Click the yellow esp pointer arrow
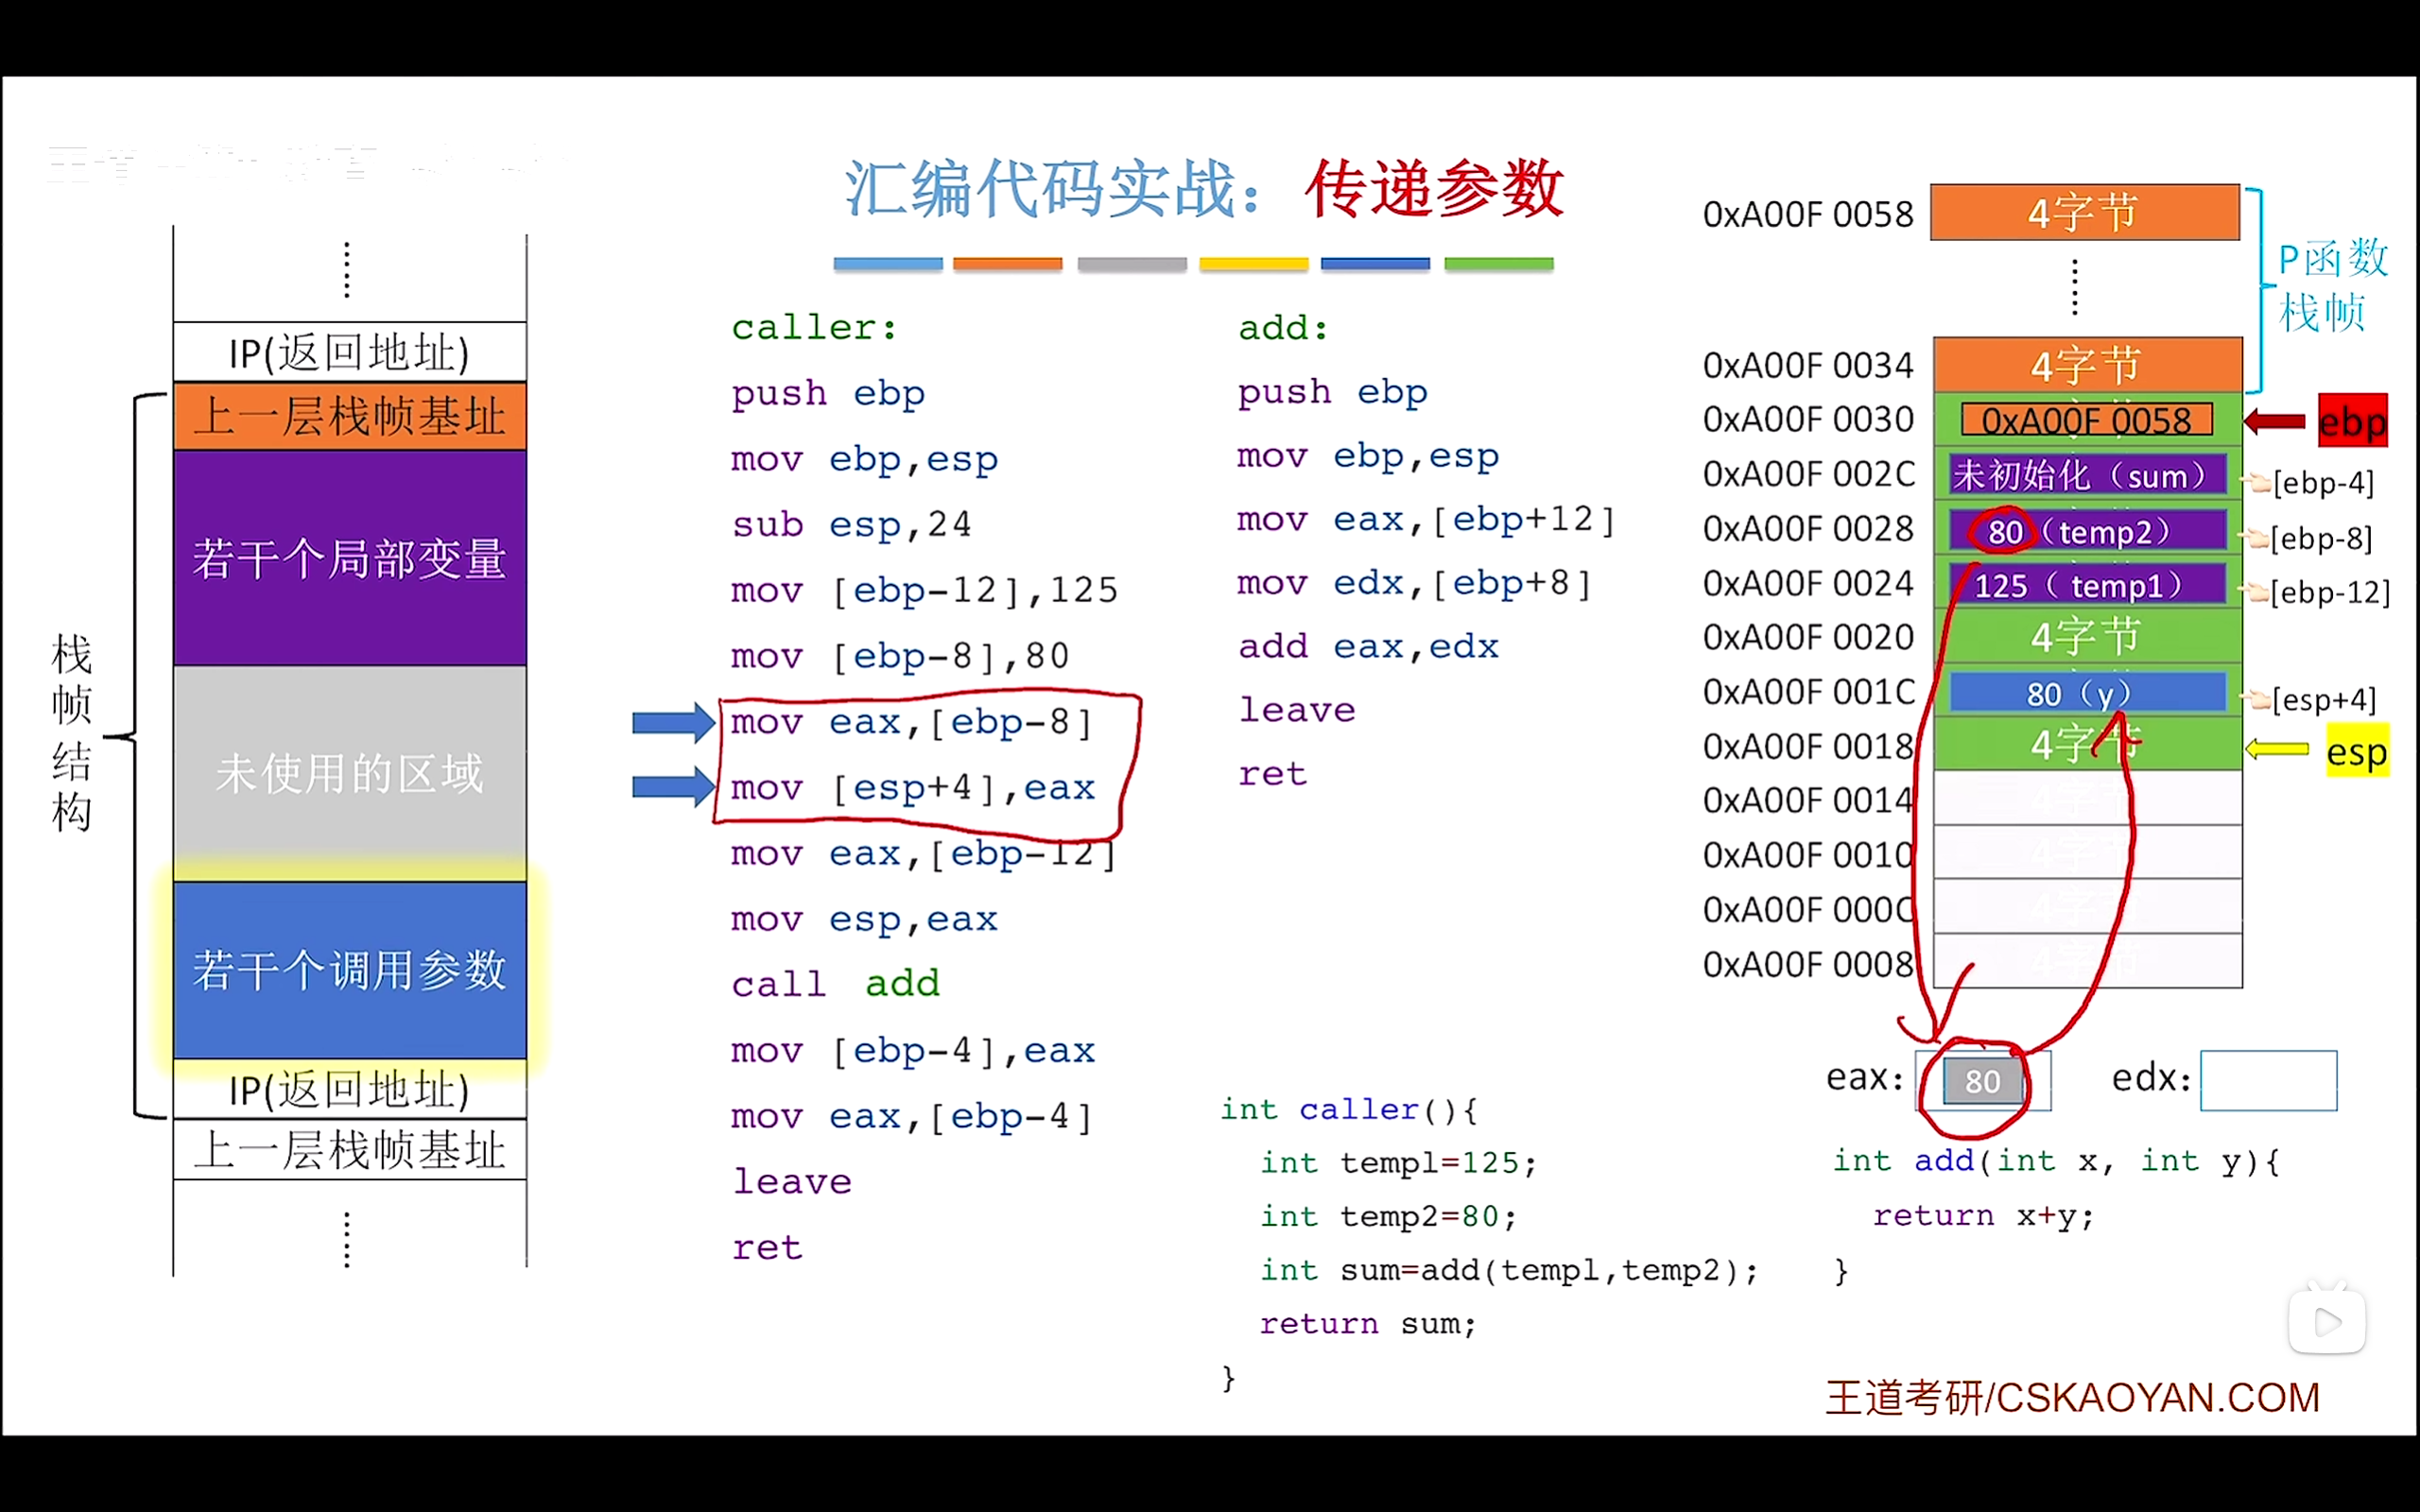This screenshot has width=2420, height=1512. coord(2277,749)
